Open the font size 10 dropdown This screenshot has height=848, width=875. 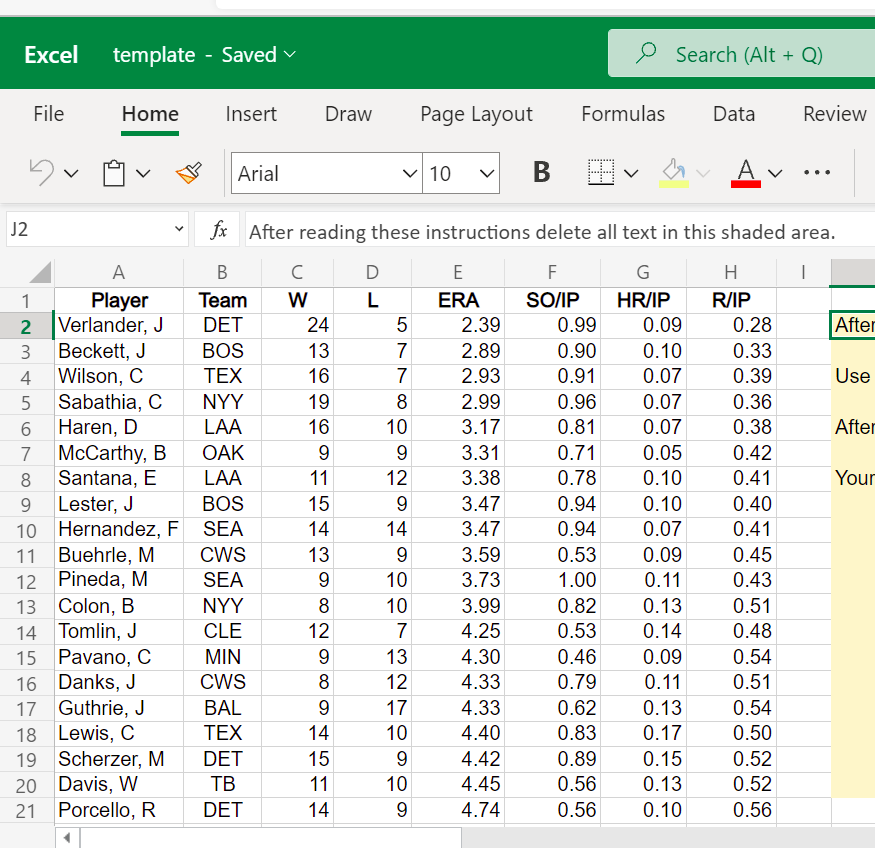(486, 174)
